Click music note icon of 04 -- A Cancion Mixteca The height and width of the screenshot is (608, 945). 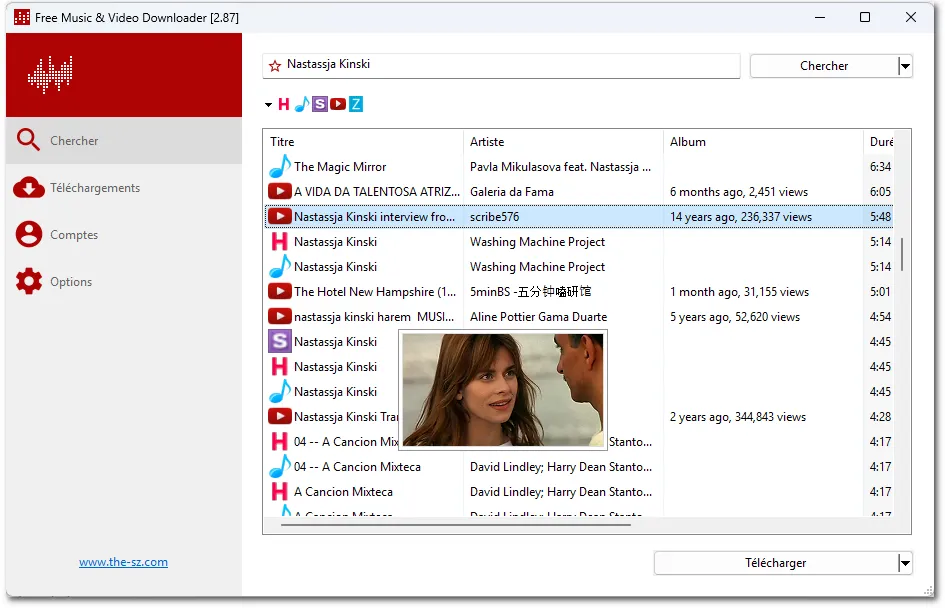pyautogui.click(x=280, y=466)
